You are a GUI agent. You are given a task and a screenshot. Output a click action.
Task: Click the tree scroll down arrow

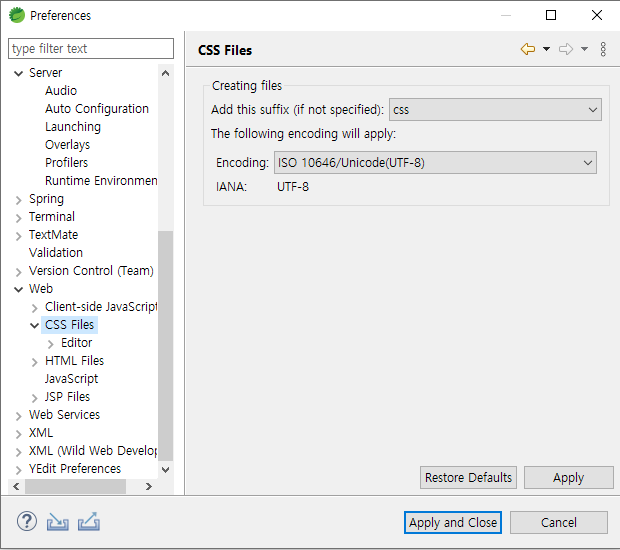coord(166,470)
